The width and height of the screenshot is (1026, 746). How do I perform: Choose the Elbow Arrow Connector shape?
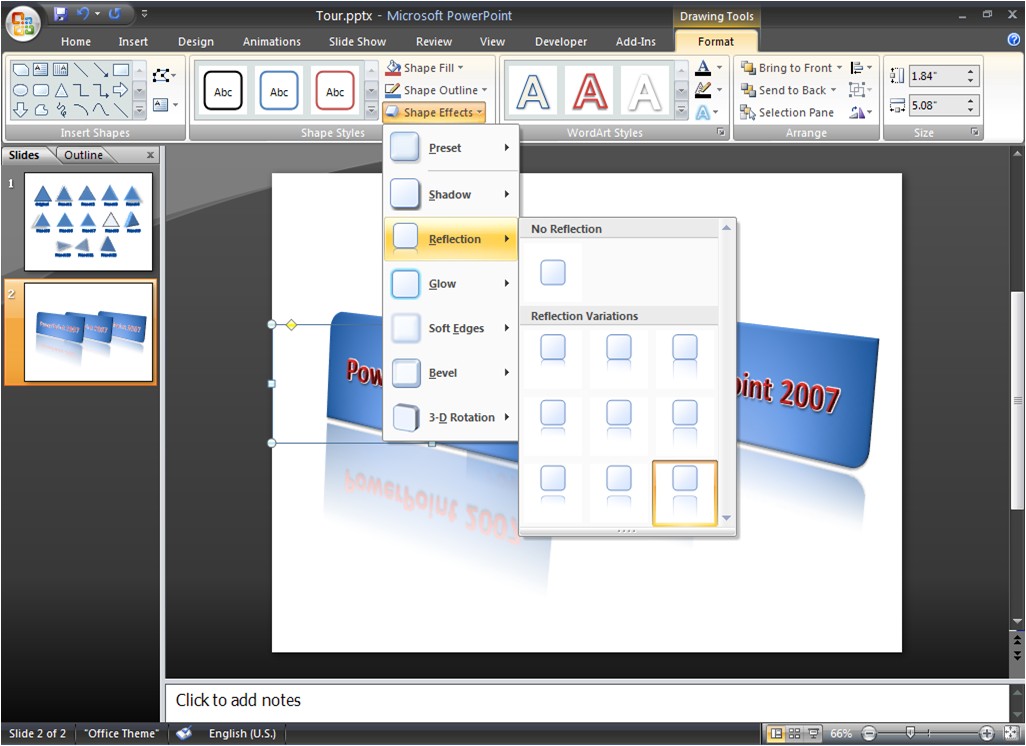101,90
